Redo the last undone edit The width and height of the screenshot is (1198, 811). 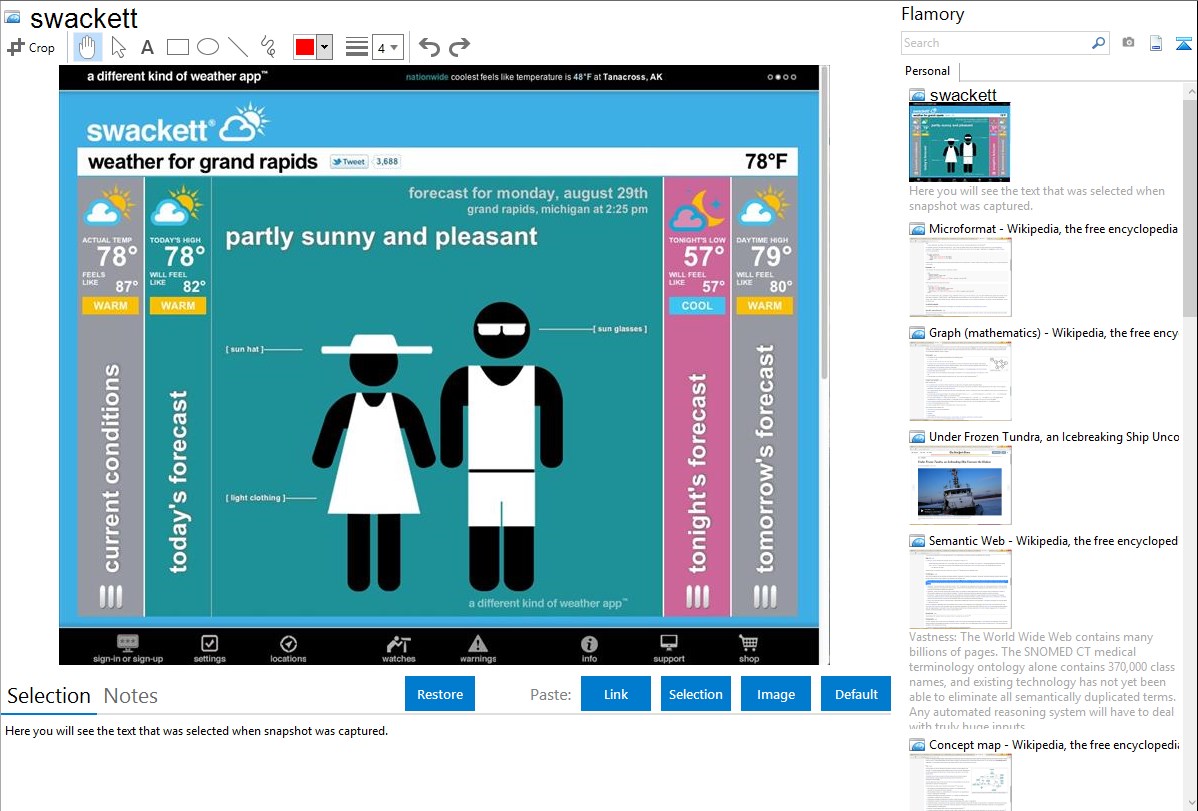point(459,47)
